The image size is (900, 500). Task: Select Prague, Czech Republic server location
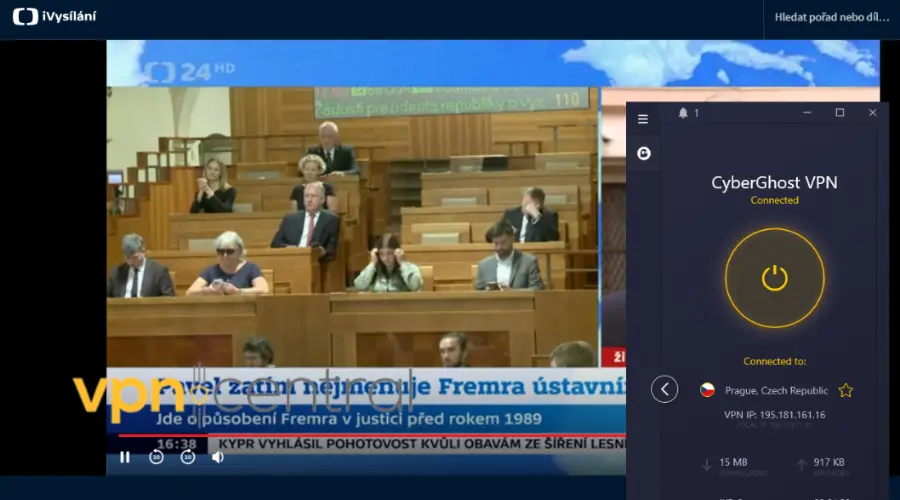point(776,390)
